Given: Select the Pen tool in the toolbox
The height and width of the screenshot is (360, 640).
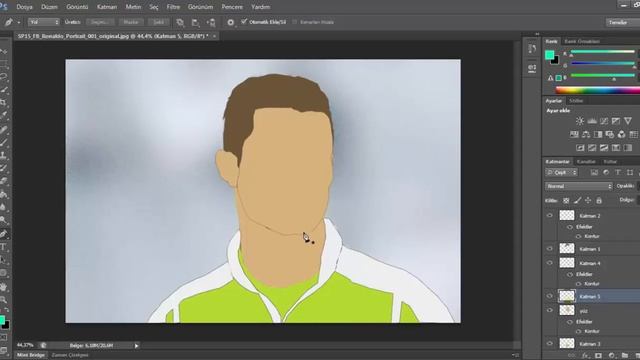Looking at the screenshot, I should pos(4,234).
